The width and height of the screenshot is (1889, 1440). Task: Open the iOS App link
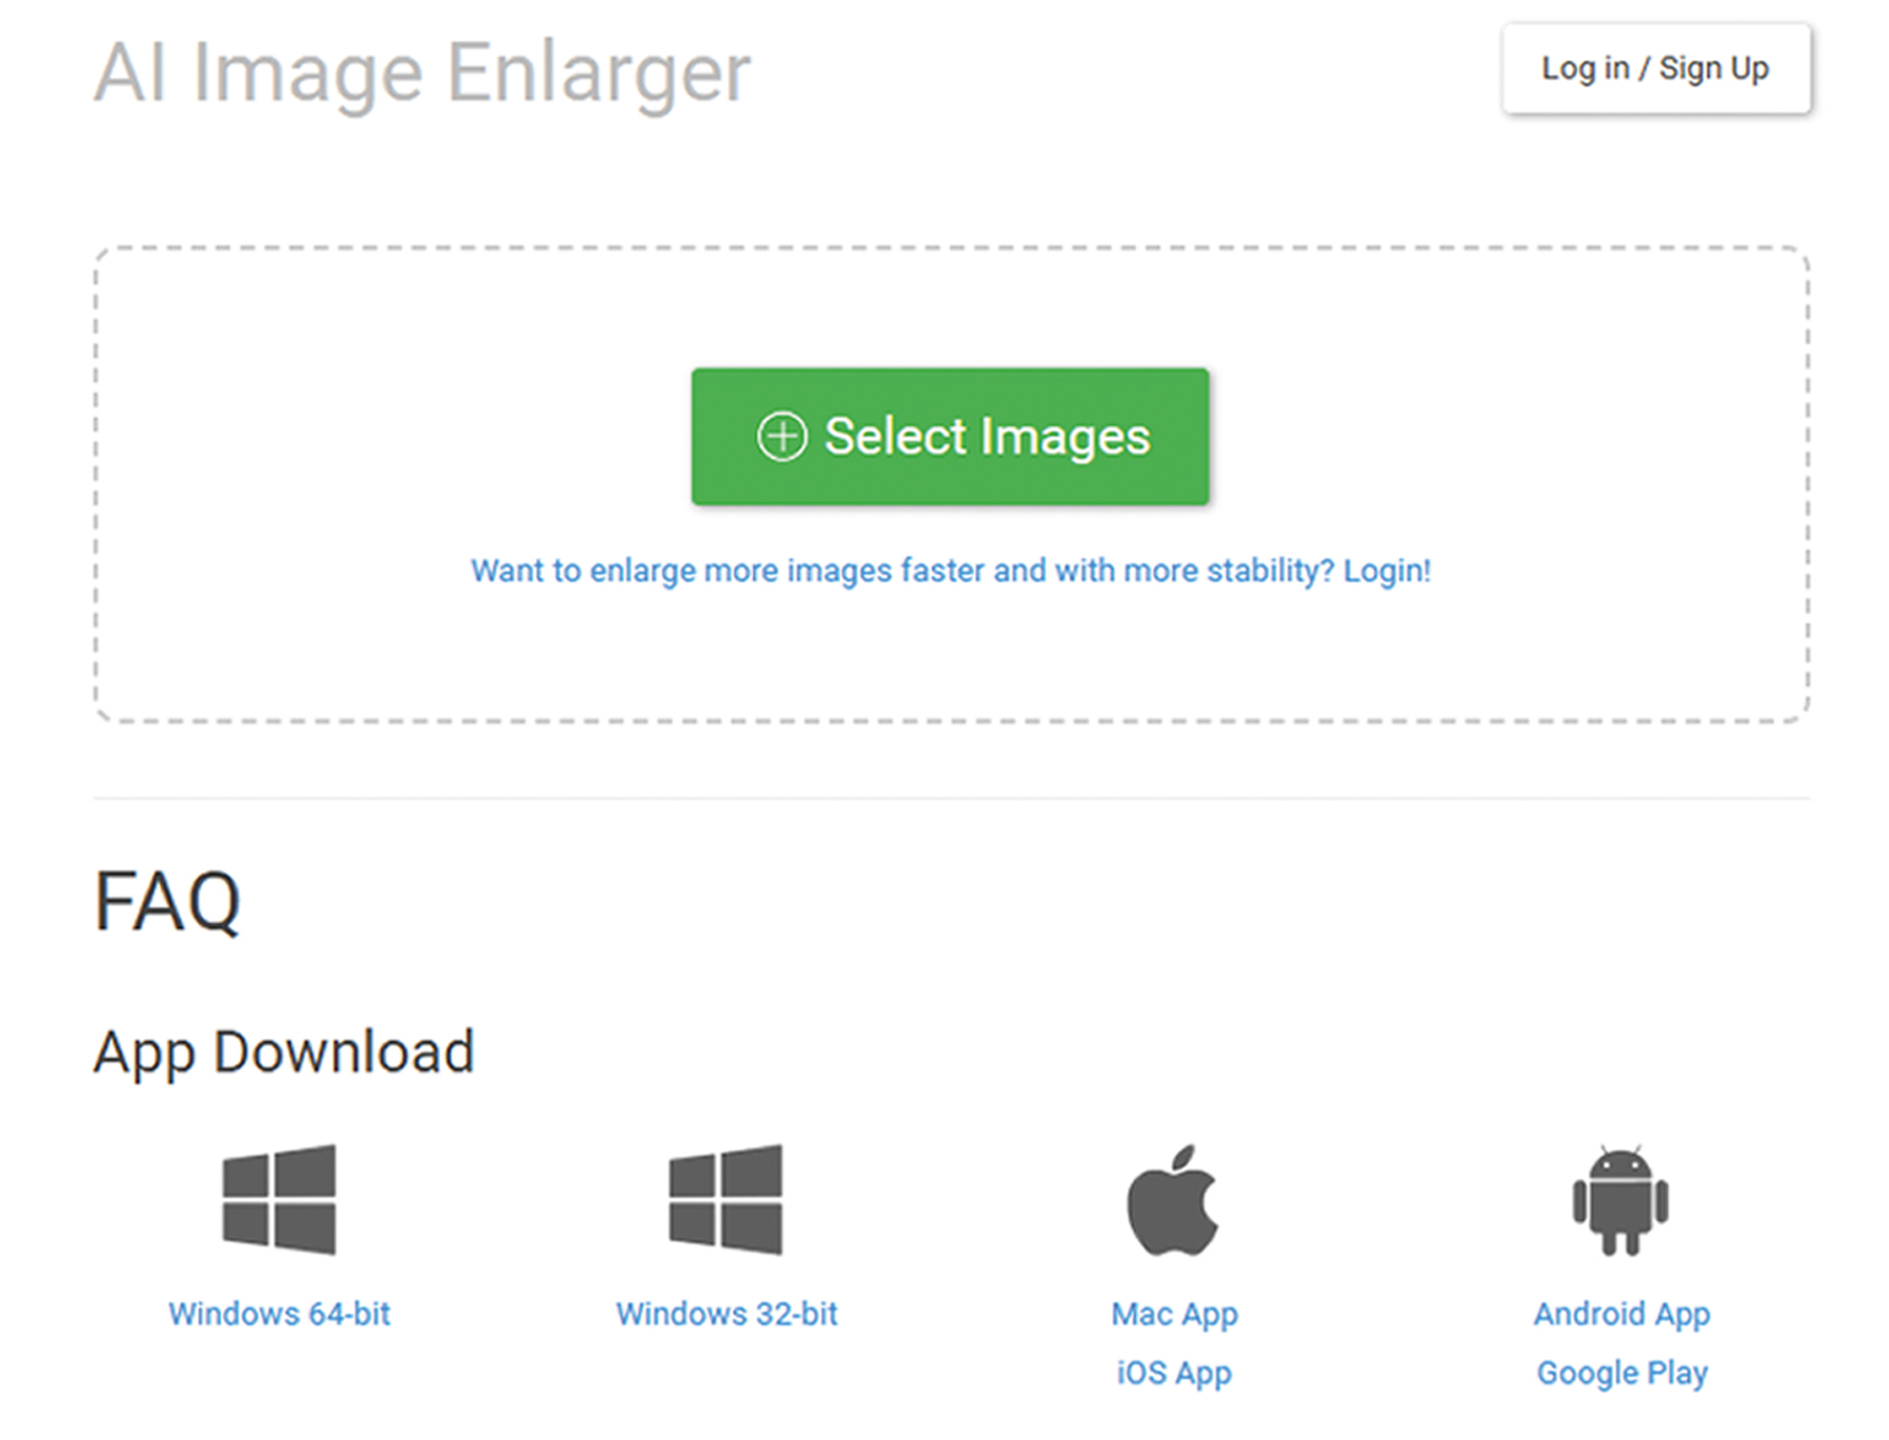1174,1373
